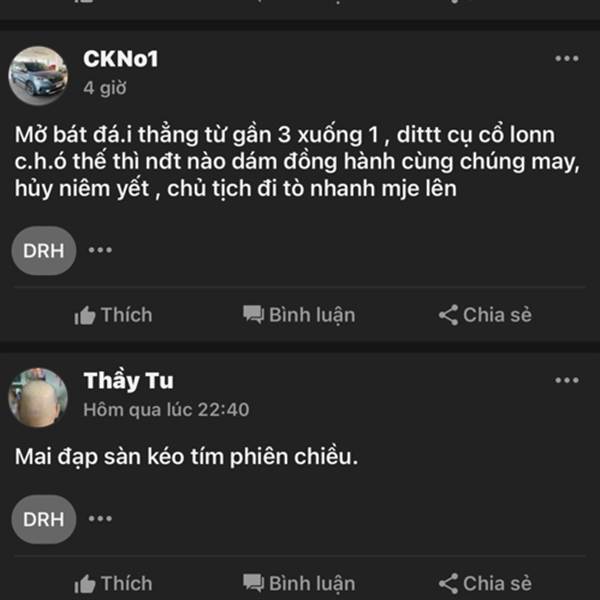
Task: Open the CKNo1 car profile picture
Action: (38, 75)
